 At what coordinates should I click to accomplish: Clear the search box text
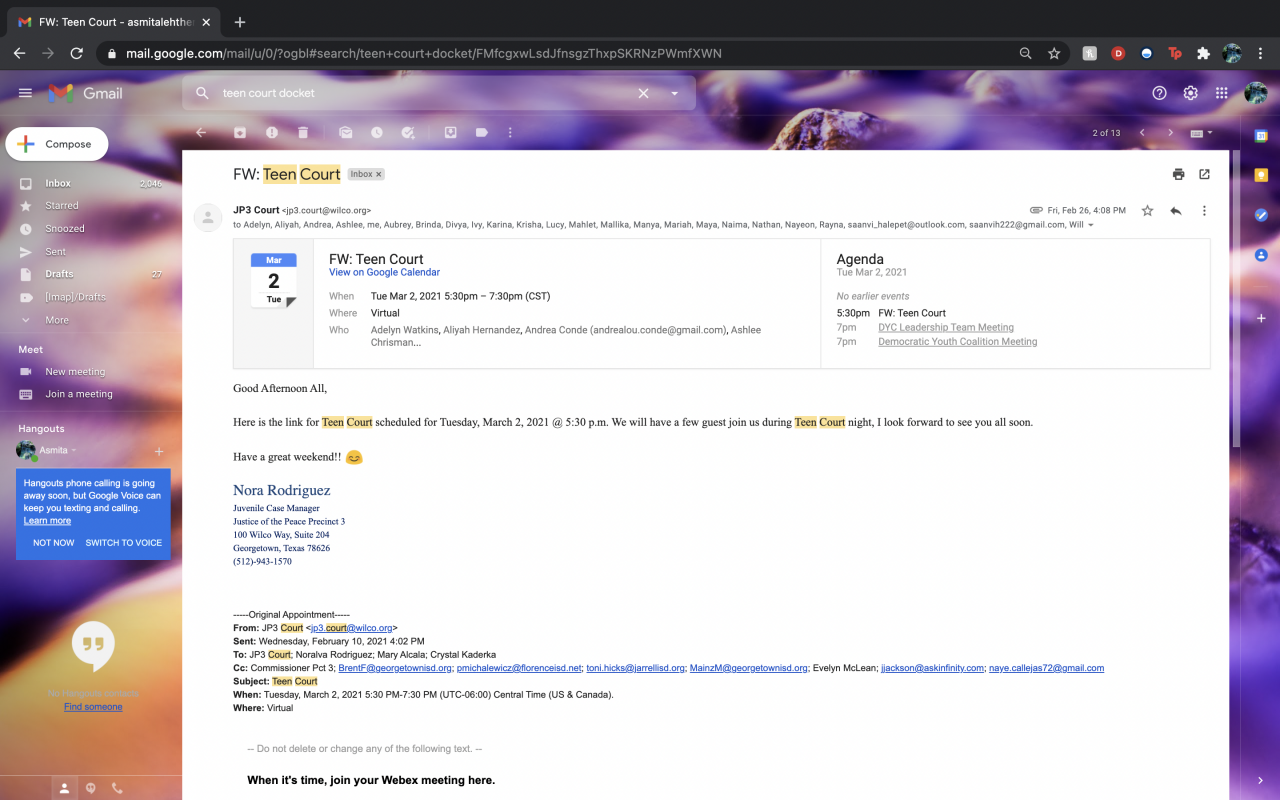(x=643, y=93)
